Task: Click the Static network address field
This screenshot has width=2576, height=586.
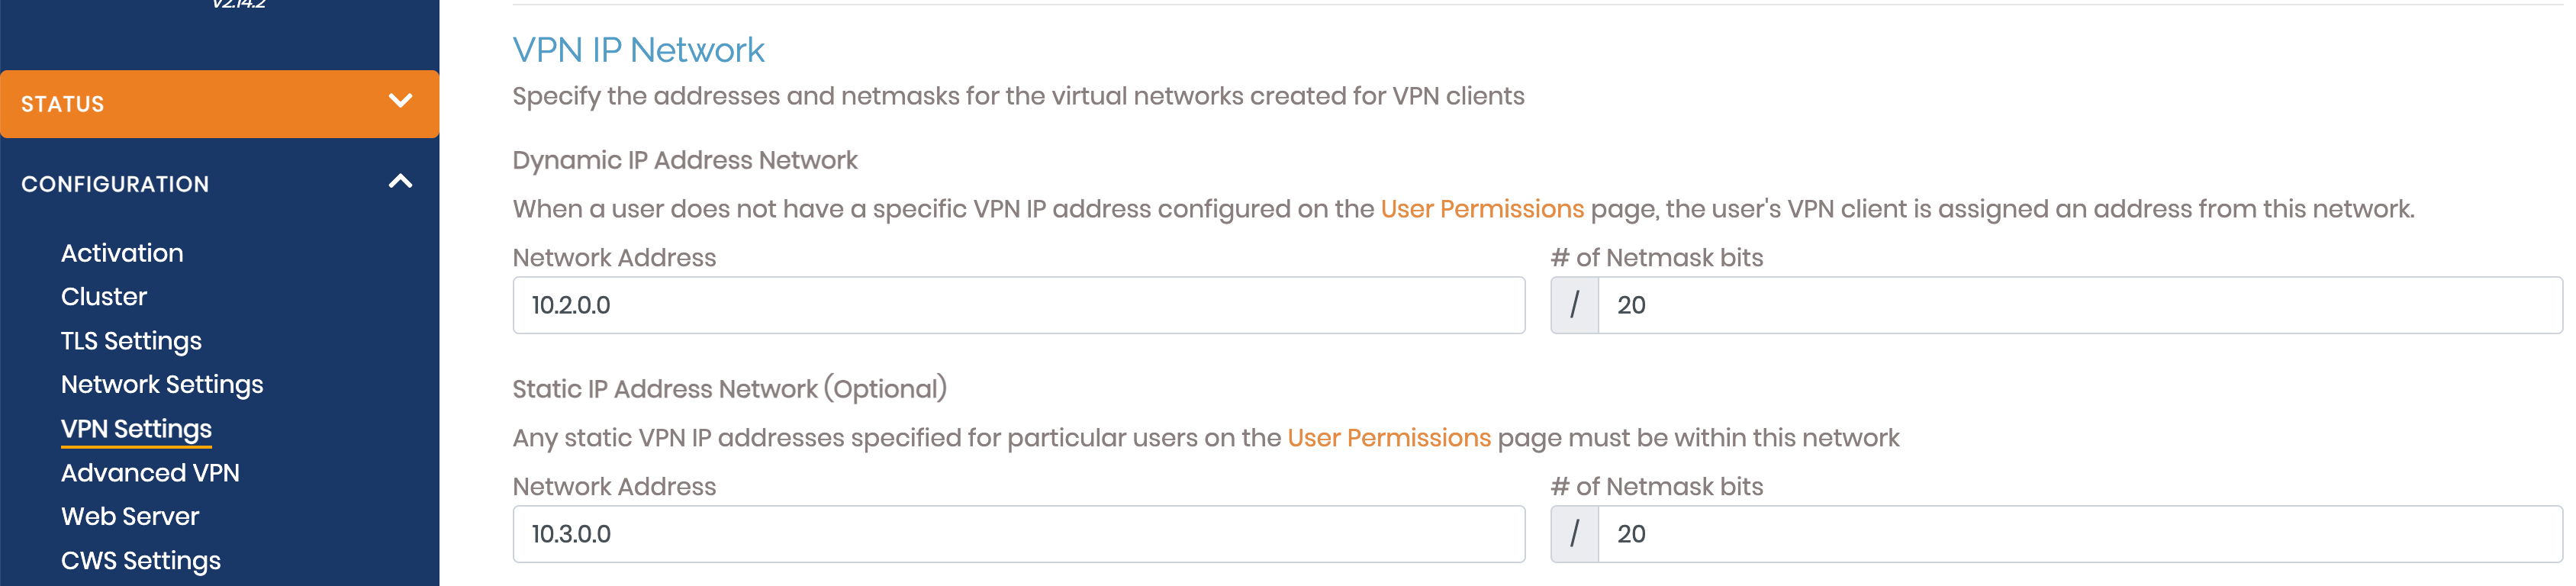Action: point(1018,535)
